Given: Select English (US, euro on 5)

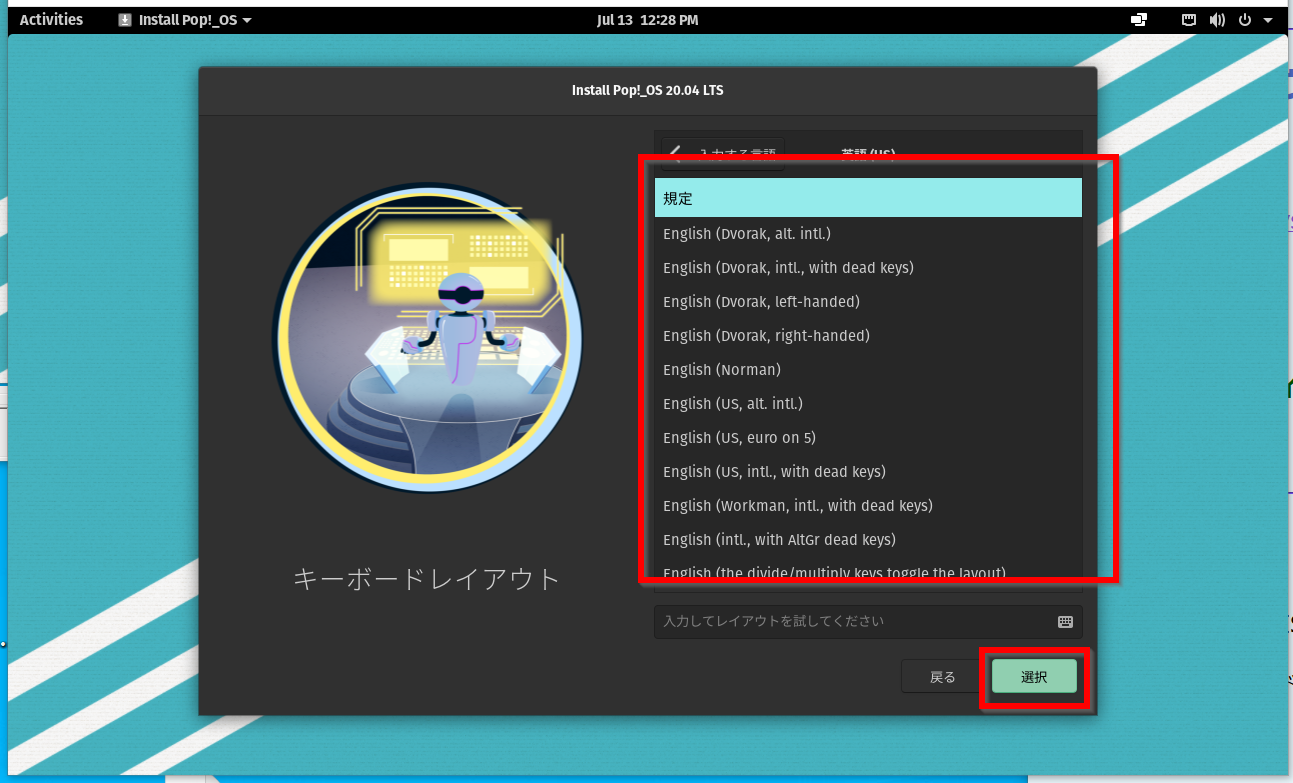Looking at the screenshot, I should pyautogui.click(x=868, y=437).
